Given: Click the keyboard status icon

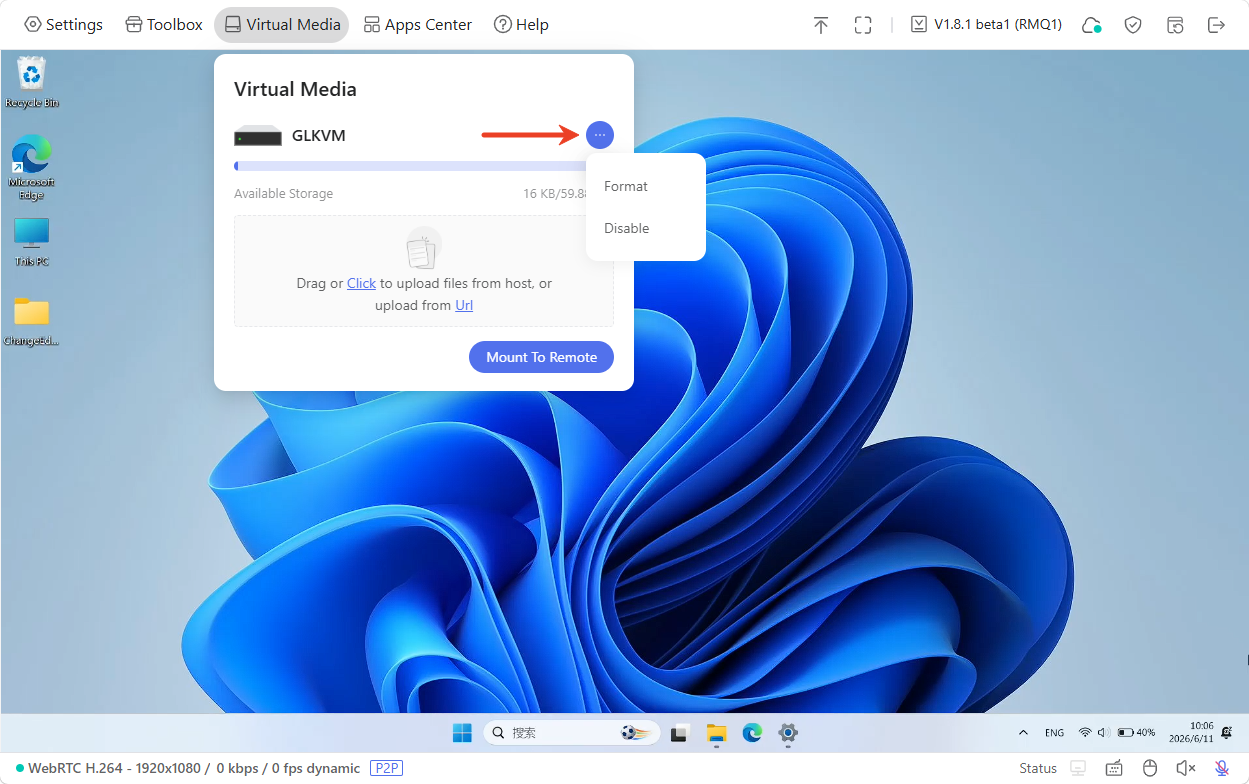Looking at the screenshot, I should tap(1114, 768).
